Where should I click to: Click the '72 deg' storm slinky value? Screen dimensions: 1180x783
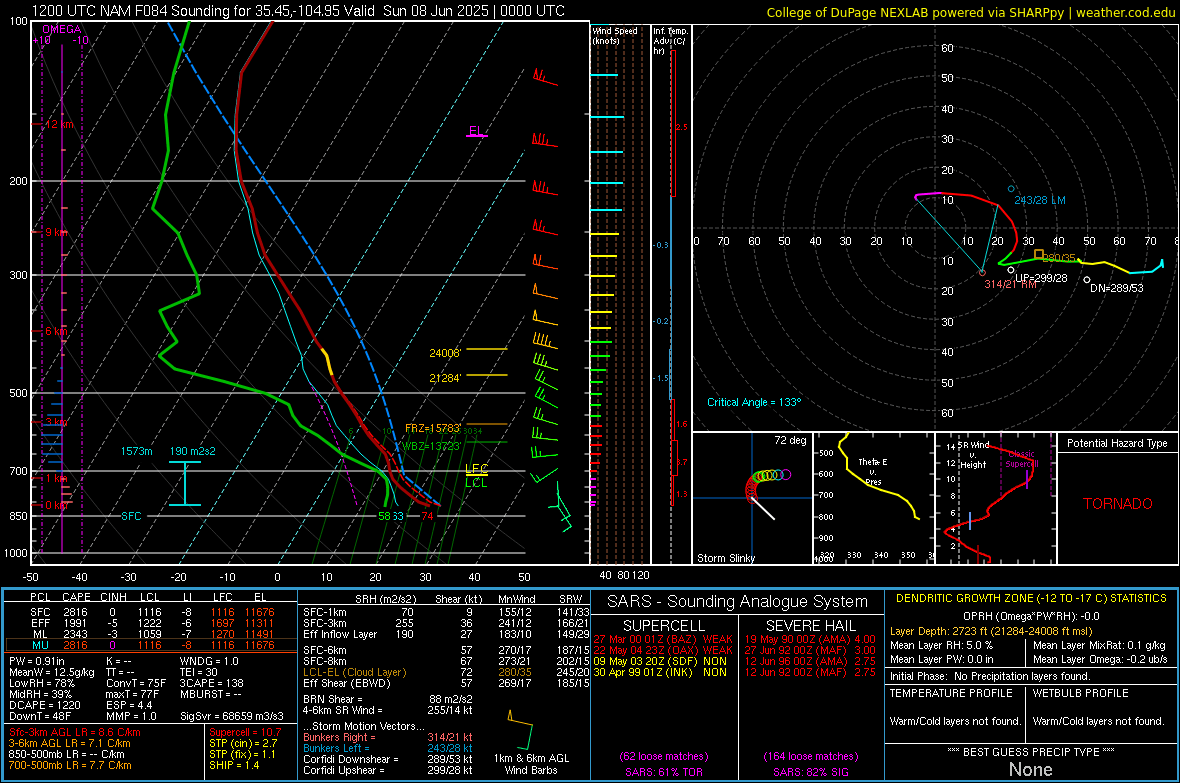[790, 440]
